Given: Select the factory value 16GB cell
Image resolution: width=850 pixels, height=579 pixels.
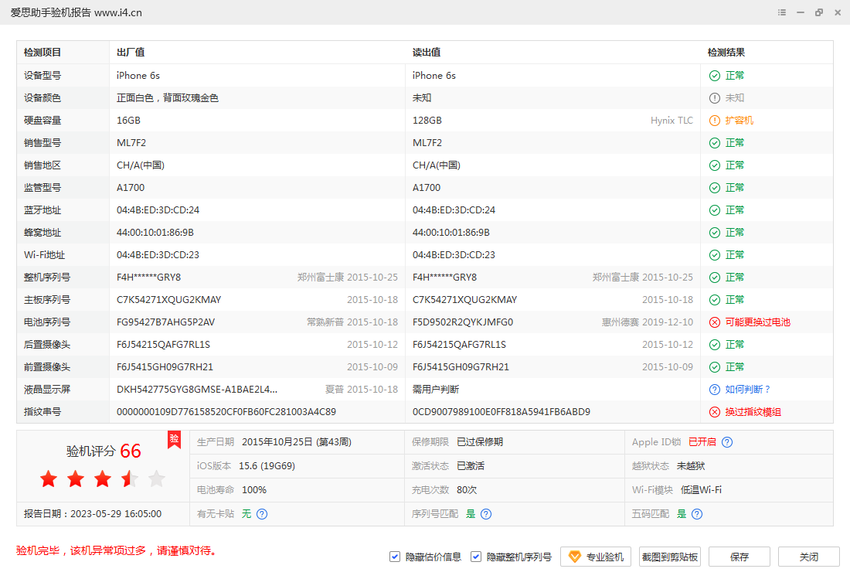Looking at the screenshot, I should click(128, 120).
